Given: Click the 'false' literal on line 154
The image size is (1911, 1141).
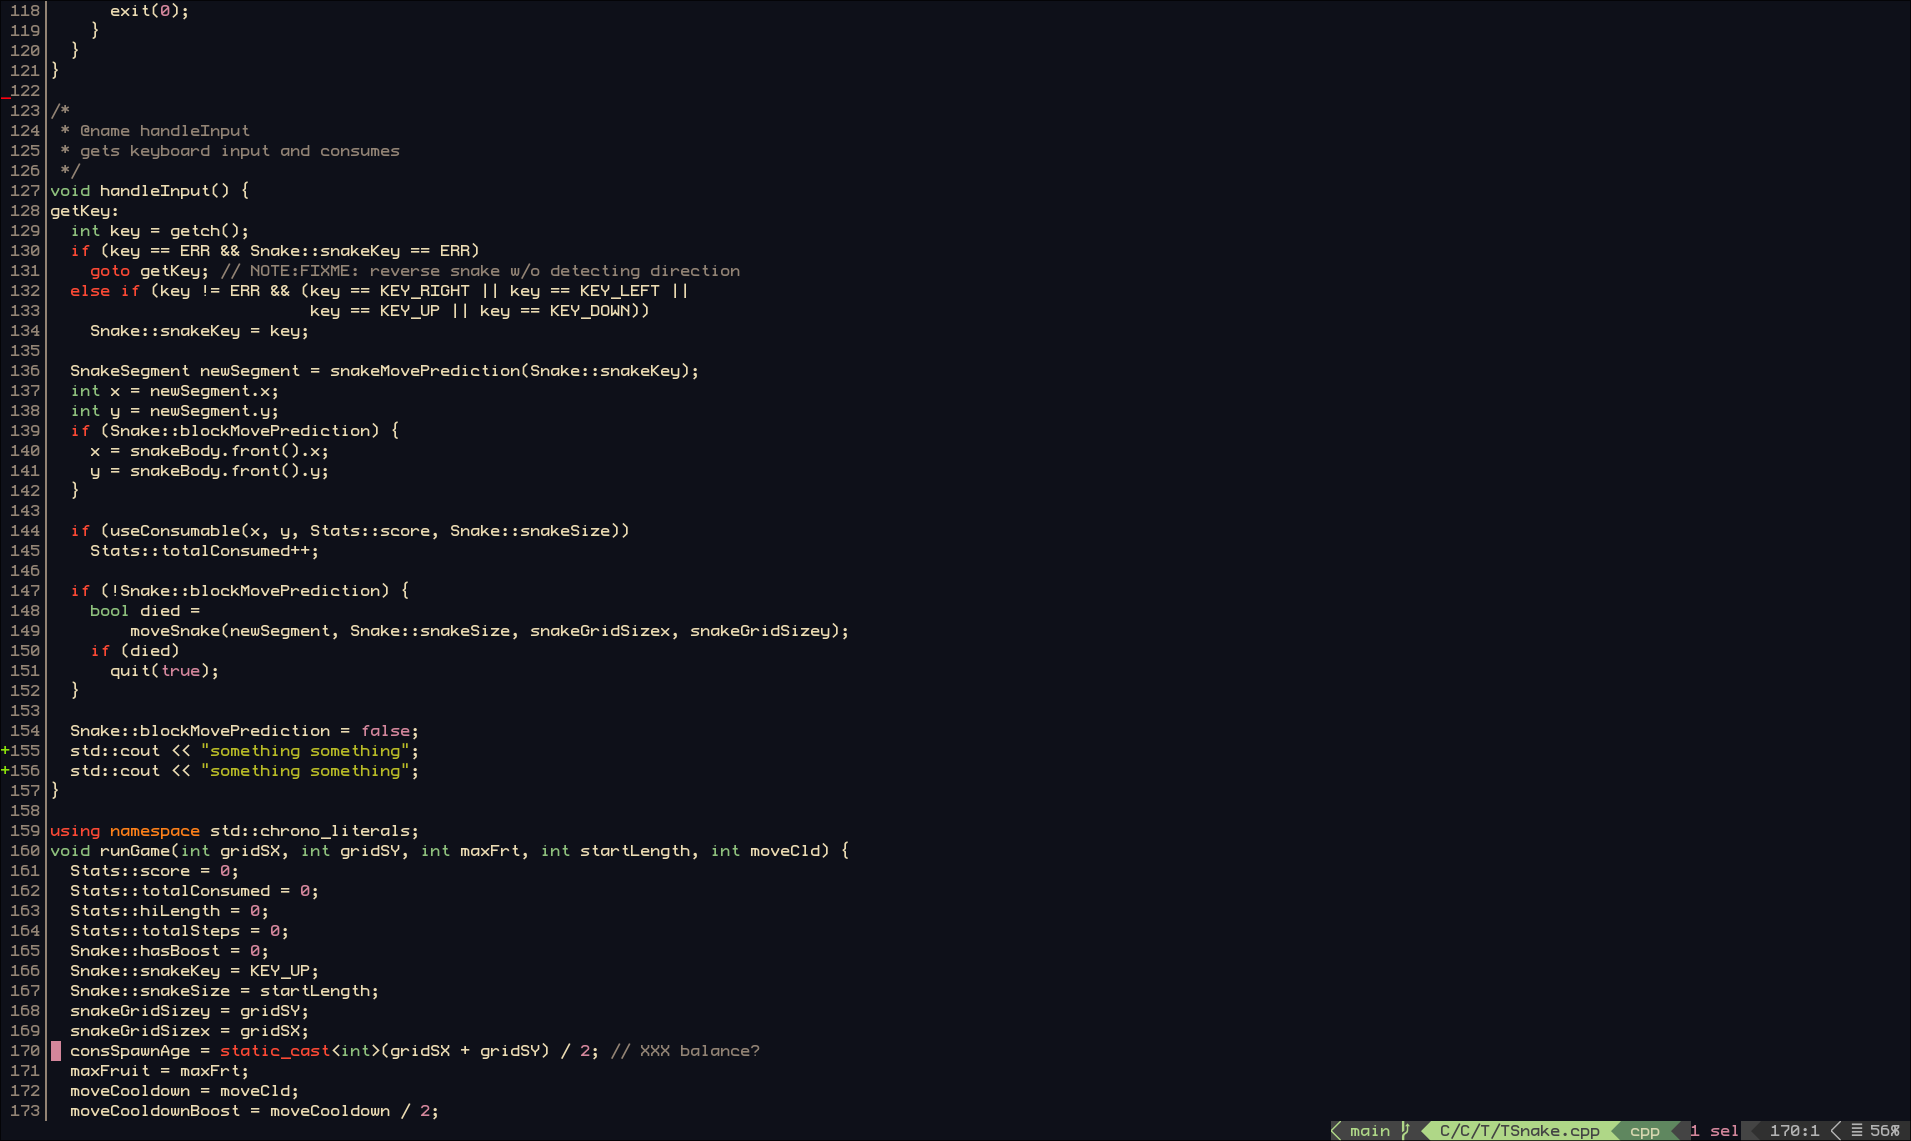Looking at the screenshot, I should tap(384, 730).
